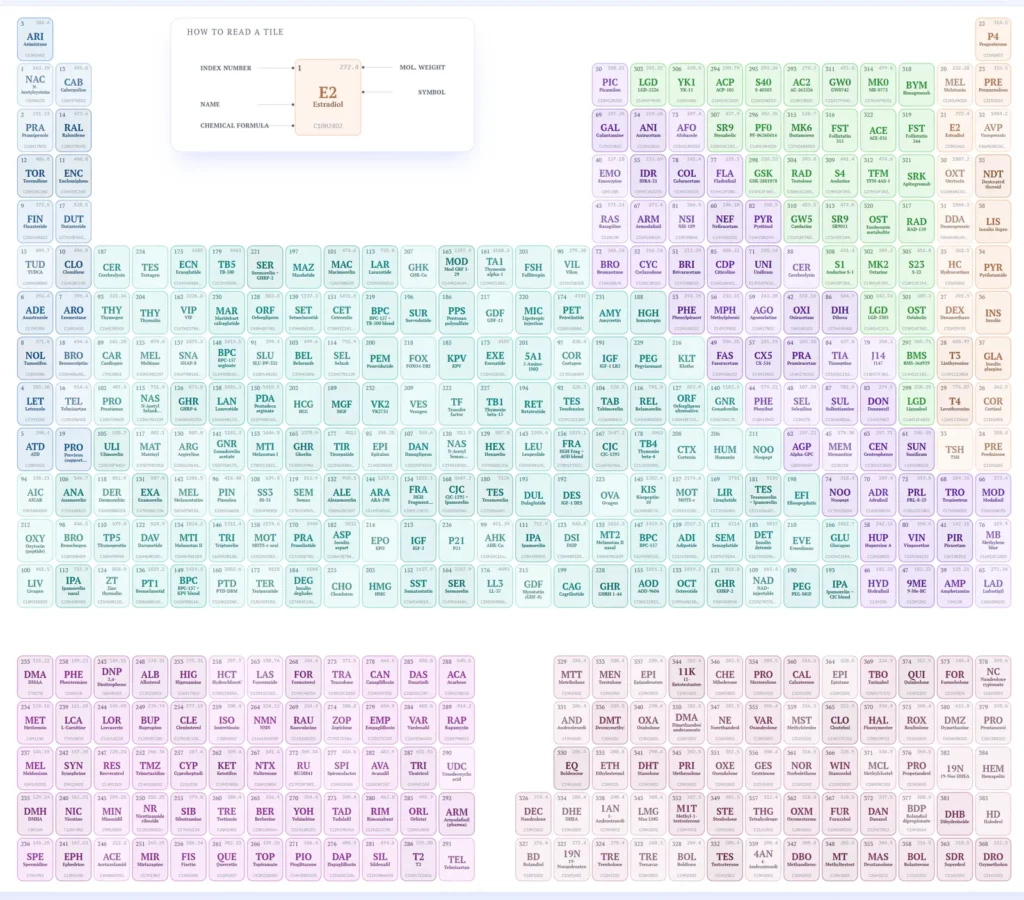The height and width of the screenshot is (900, 1024).
Task: Select the NAC N-Acetylcysteine tile
Action: coord(35,85)
